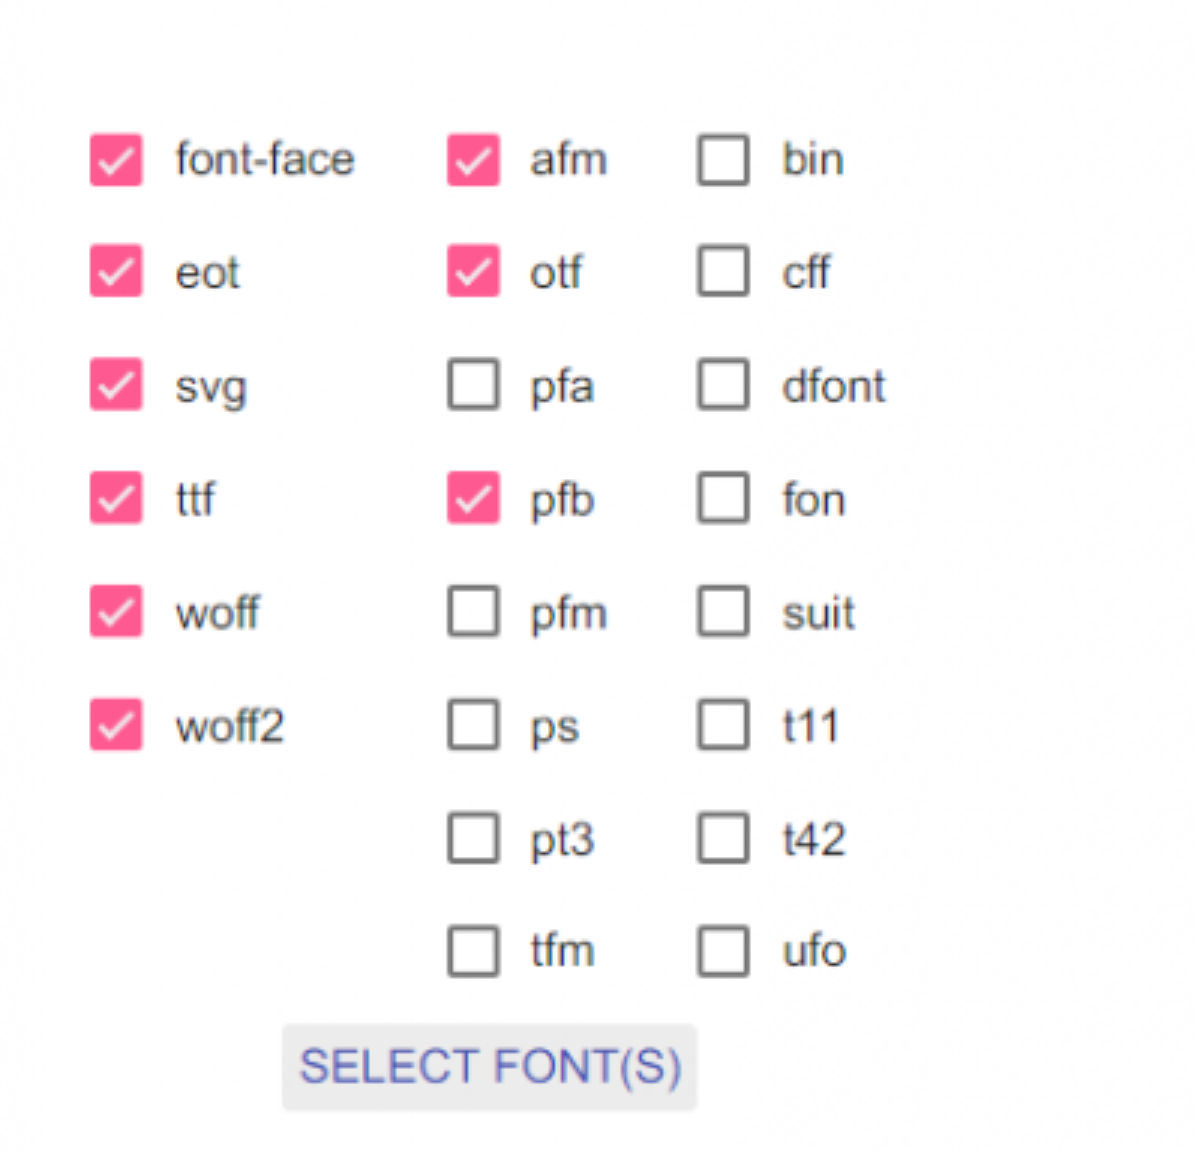Deselect the otf format checkbox
The image size is (1200, 1152).
tap(473, 272)
